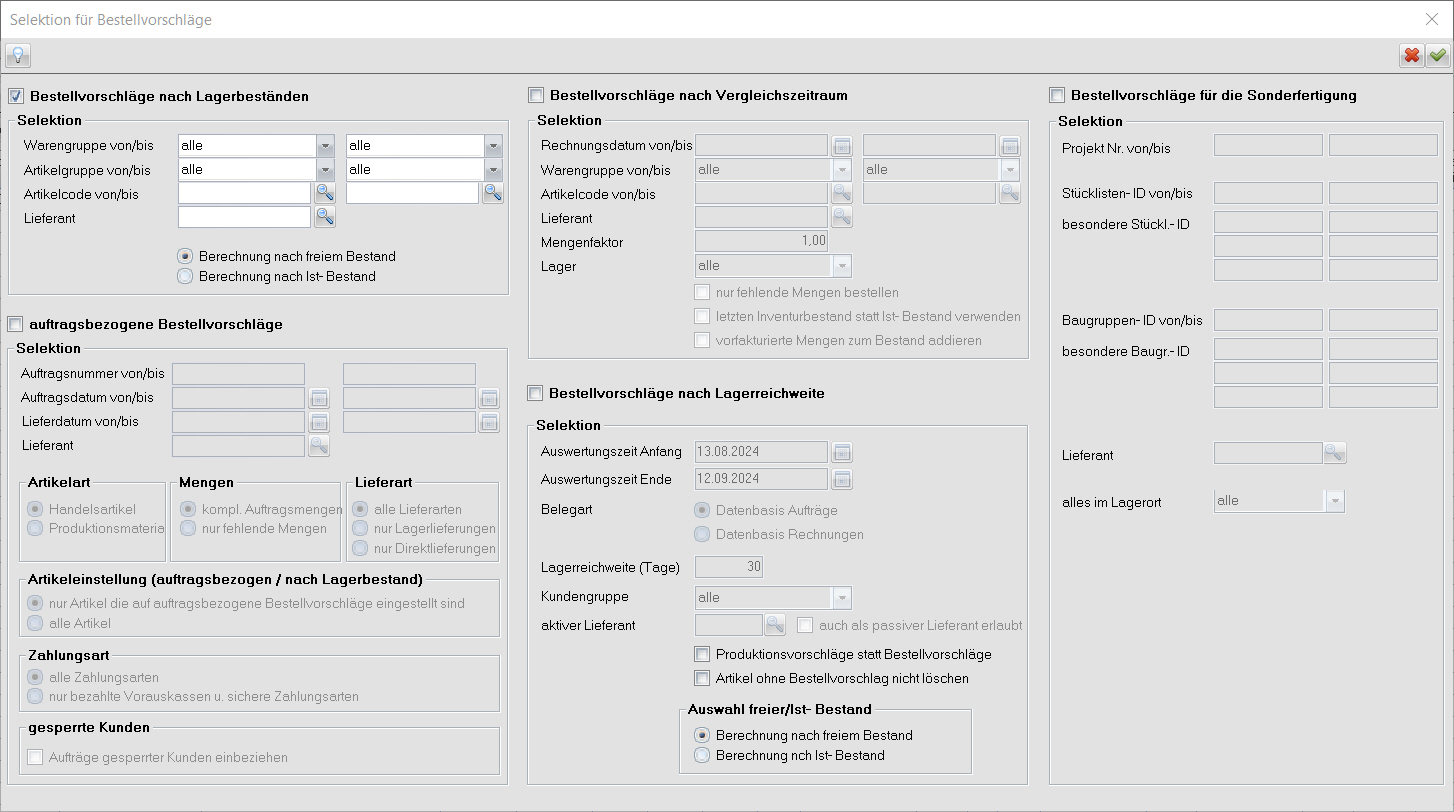Open search for first Artikelcode field under Lagerbeständen
Viewport: 1454px width, 812px height.
[325, 194]
